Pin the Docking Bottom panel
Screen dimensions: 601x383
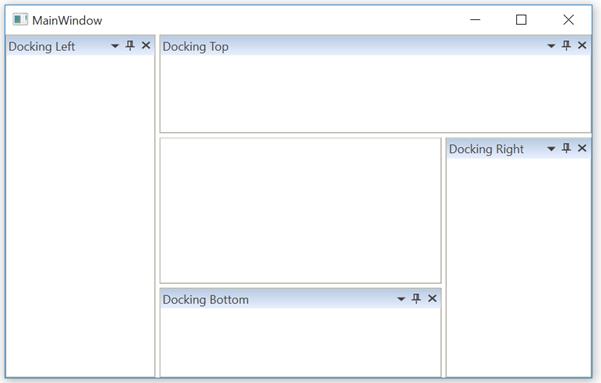coord(416,299)
